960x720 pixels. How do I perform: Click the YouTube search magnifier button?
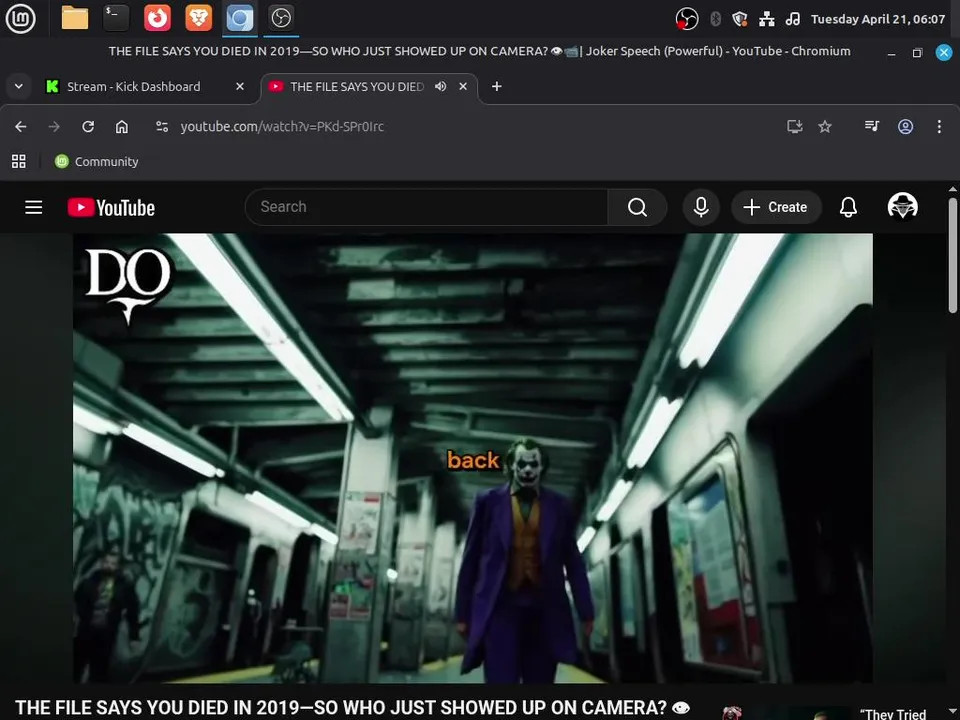[637, 207]
